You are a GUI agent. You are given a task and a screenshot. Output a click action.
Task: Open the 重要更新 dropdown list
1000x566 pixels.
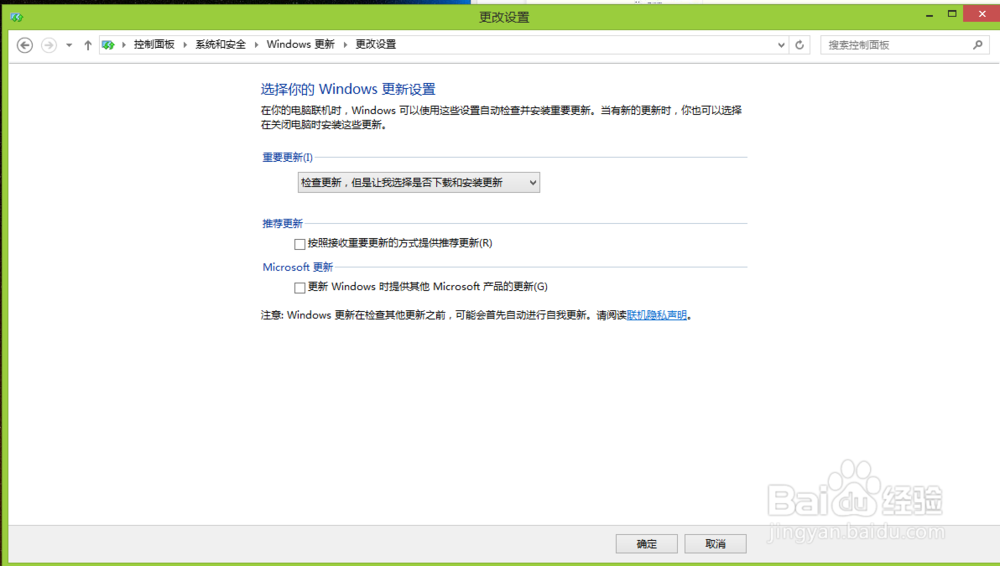(x=418, y=182)
